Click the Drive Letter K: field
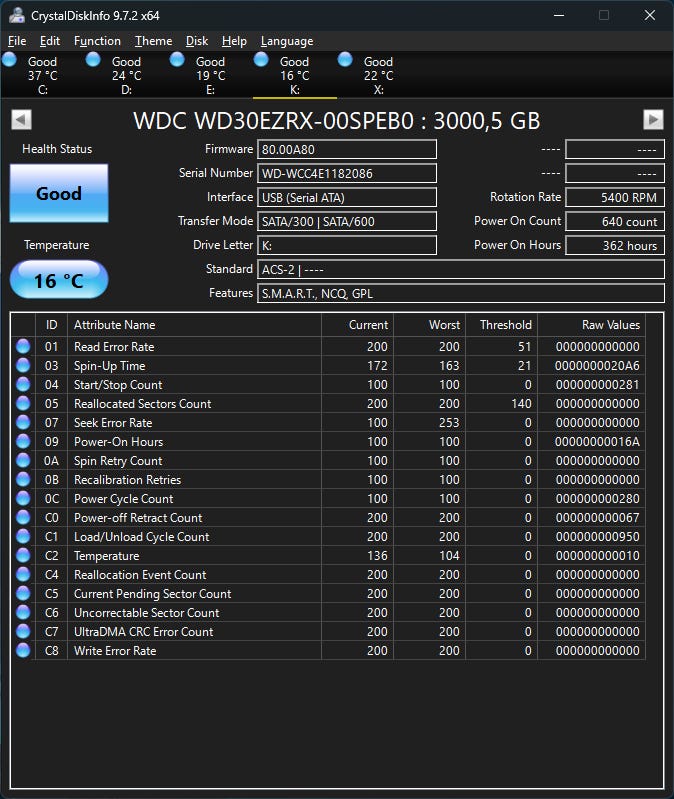 tap(347, 245)
